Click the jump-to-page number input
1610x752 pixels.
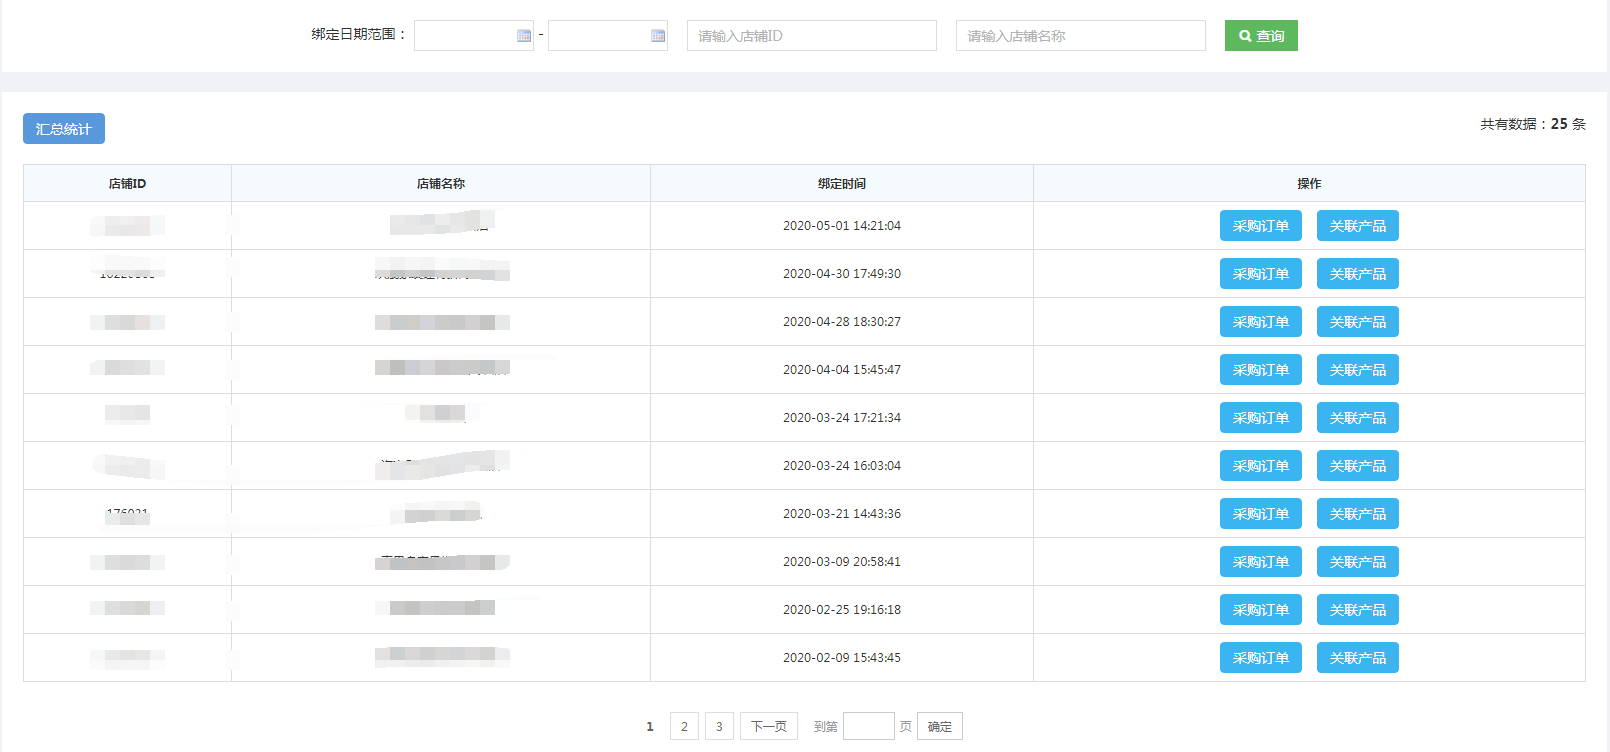[x=869, y=726]
